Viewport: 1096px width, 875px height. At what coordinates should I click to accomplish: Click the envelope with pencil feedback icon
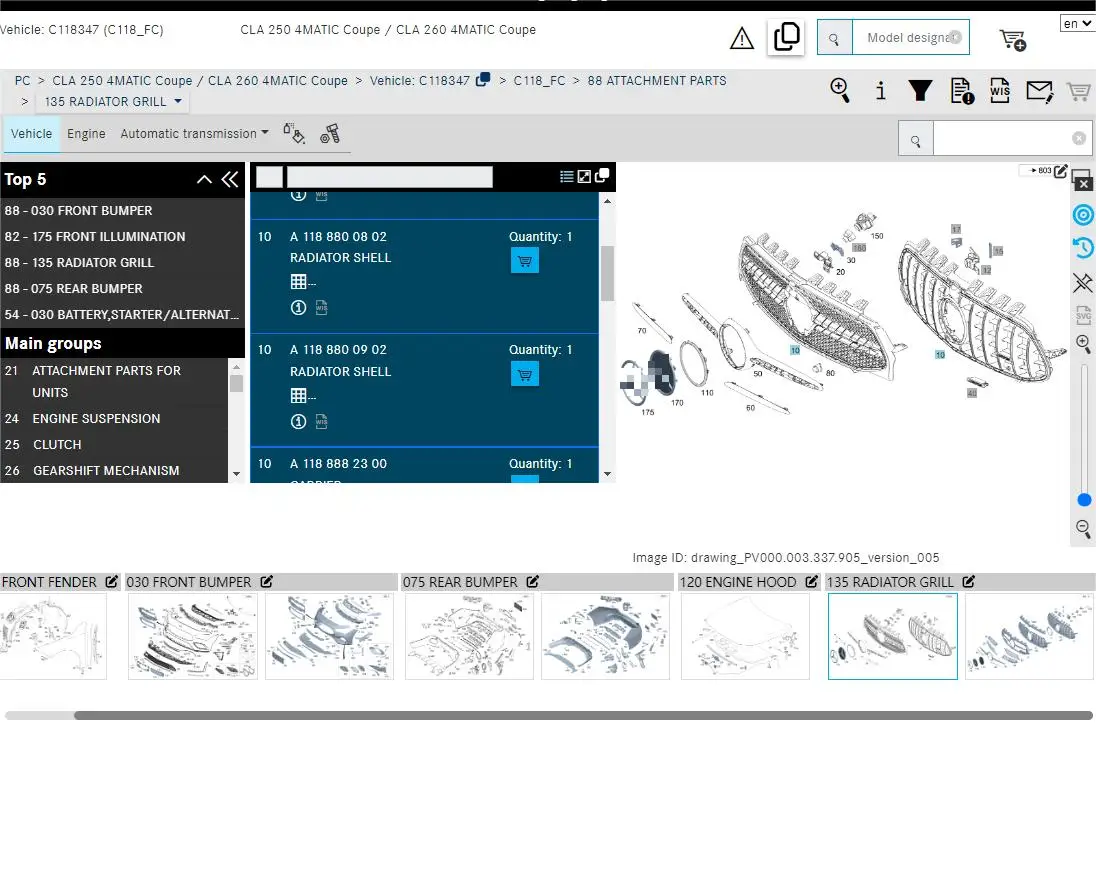click(1039, 91)
